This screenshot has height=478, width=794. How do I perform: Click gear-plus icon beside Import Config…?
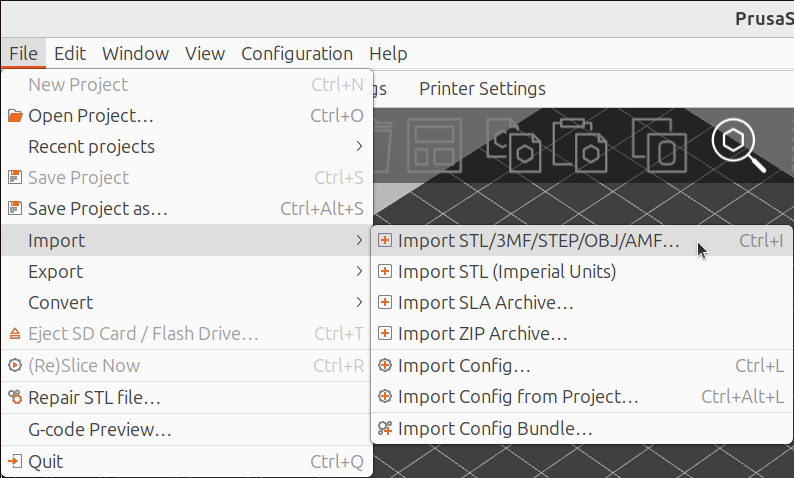pos(385,365)
